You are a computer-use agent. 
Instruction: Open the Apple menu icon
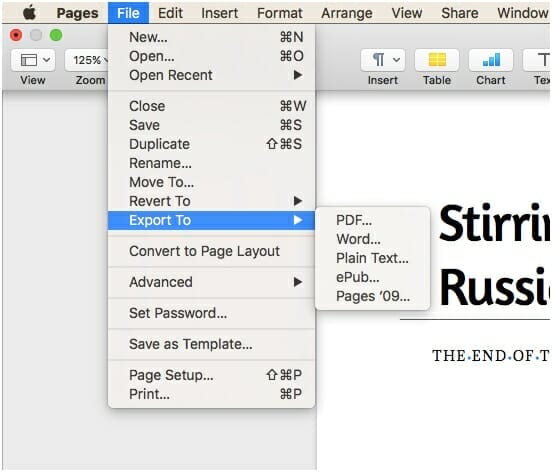30,13
